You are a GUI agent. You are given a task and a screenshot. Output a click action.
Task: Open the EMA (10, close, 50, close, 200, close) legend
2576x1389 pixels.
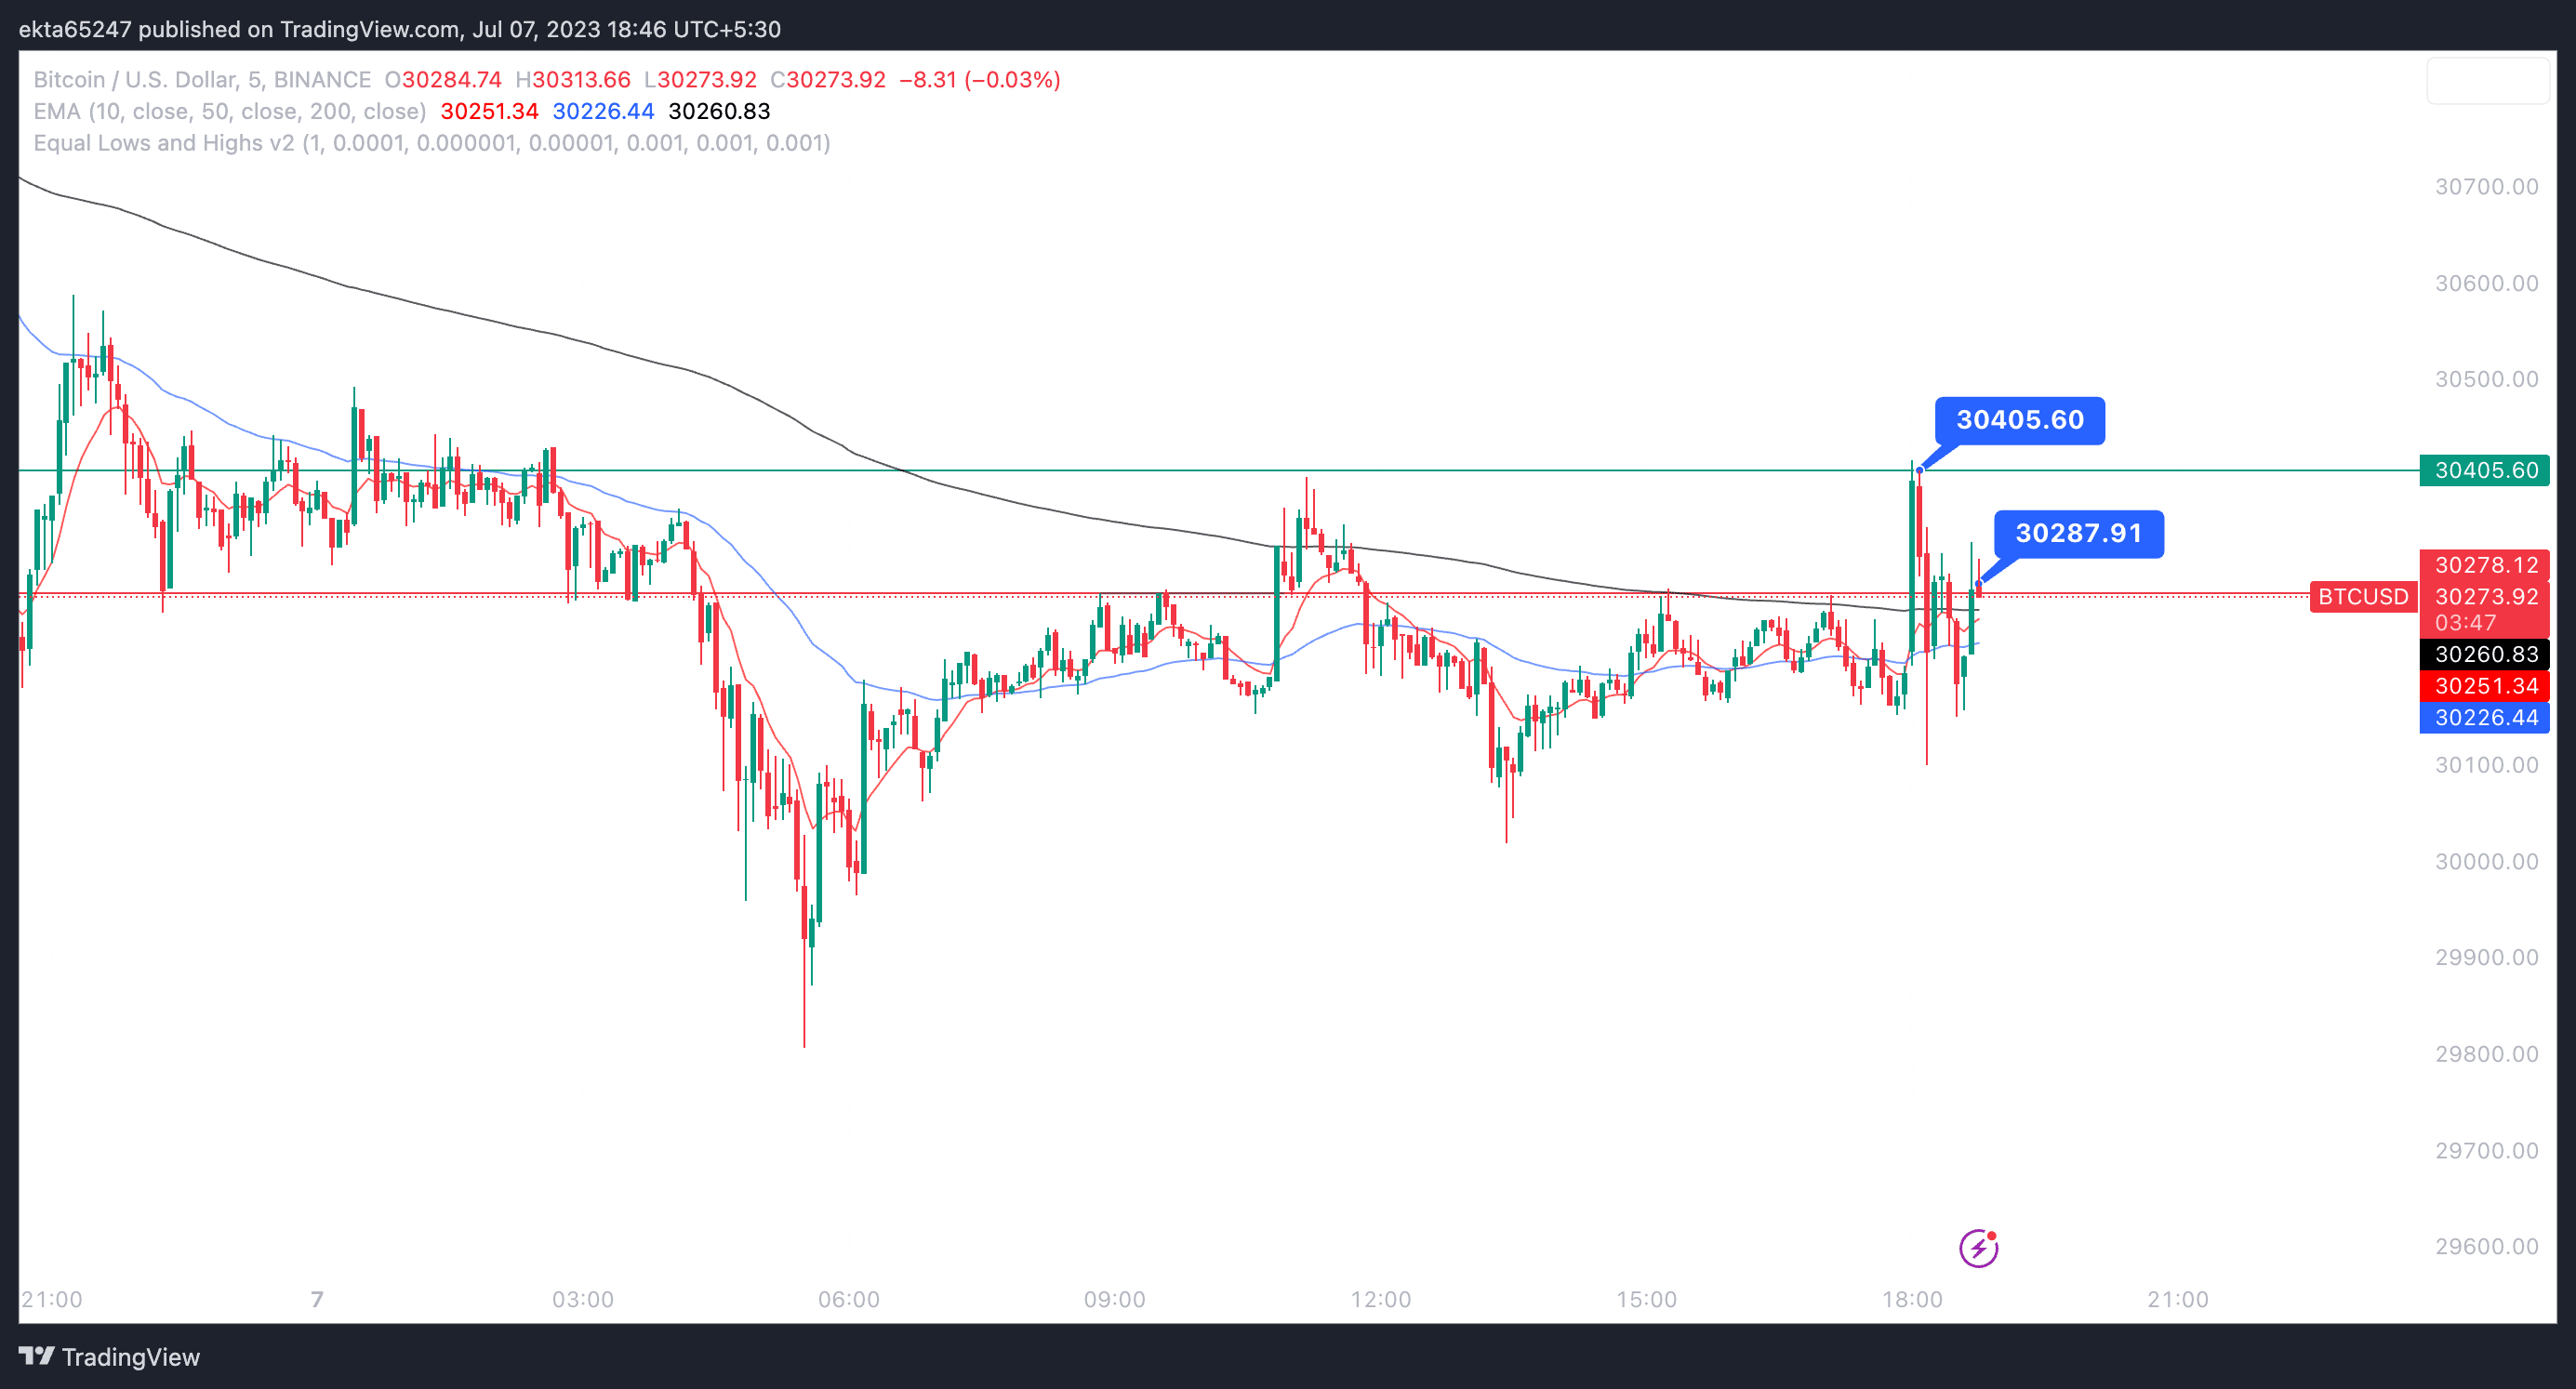click(x=230, y=111)
